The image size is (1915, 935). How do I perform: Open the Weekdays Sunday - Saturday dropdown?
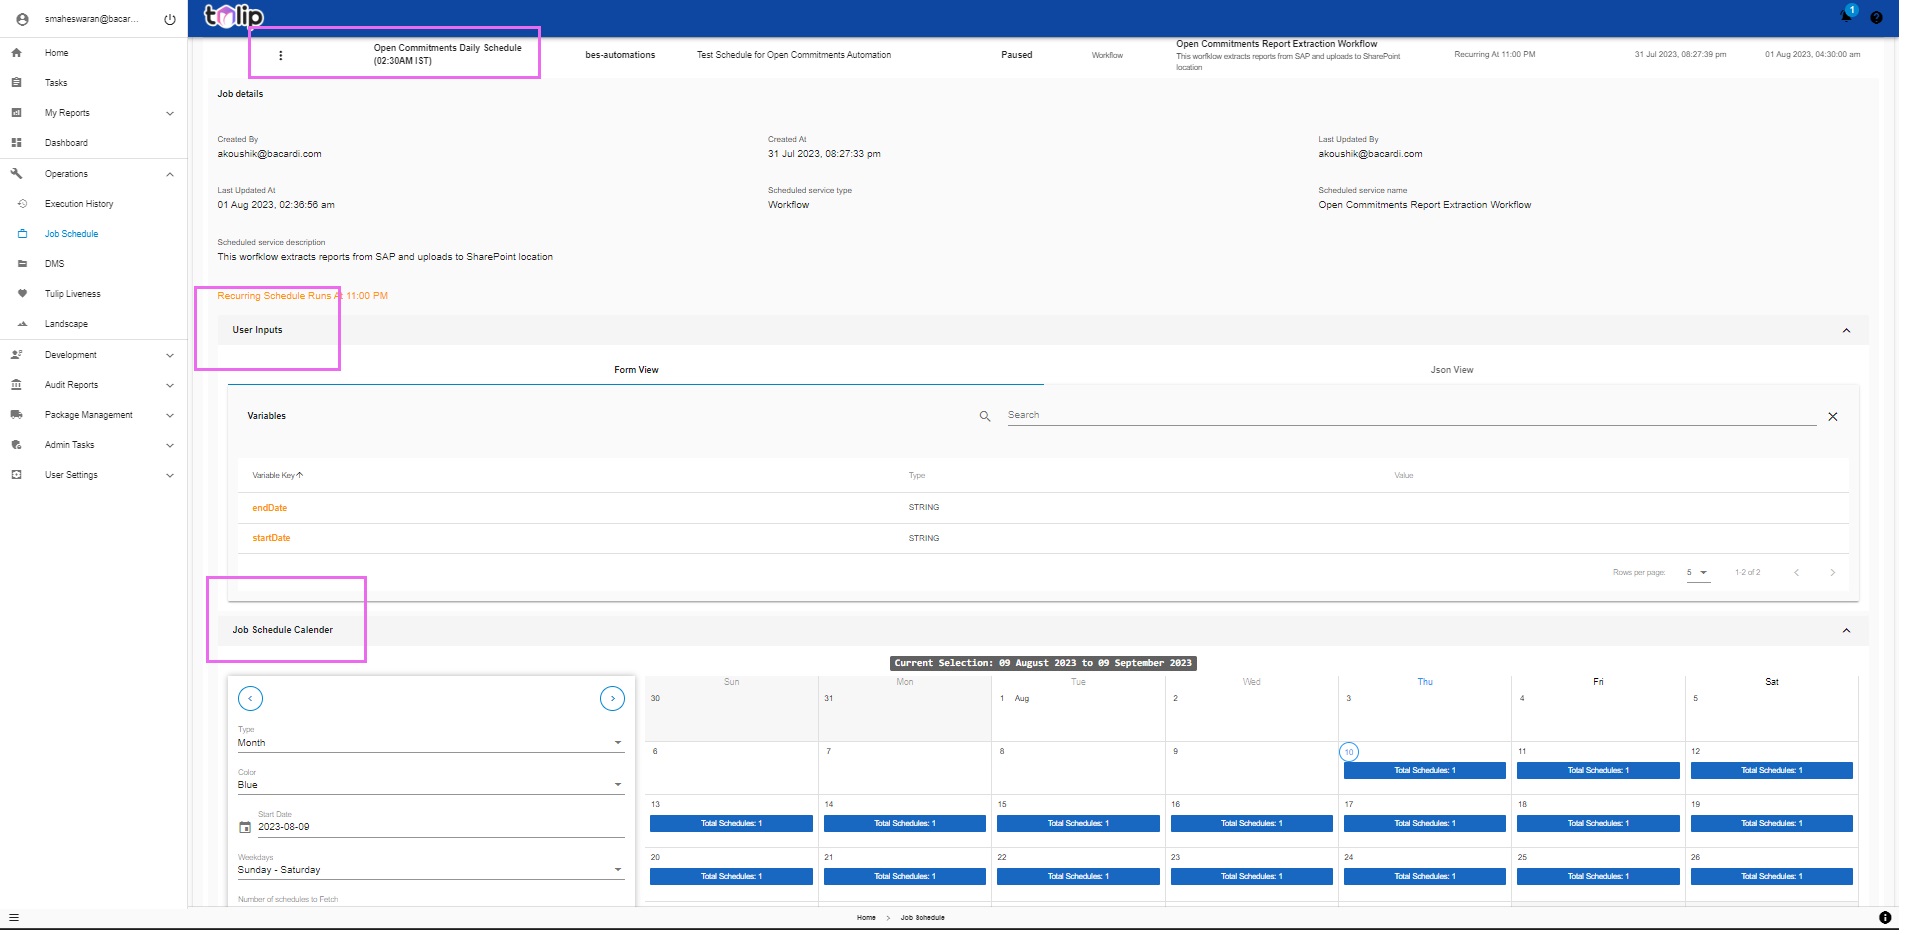coord(430,870)
